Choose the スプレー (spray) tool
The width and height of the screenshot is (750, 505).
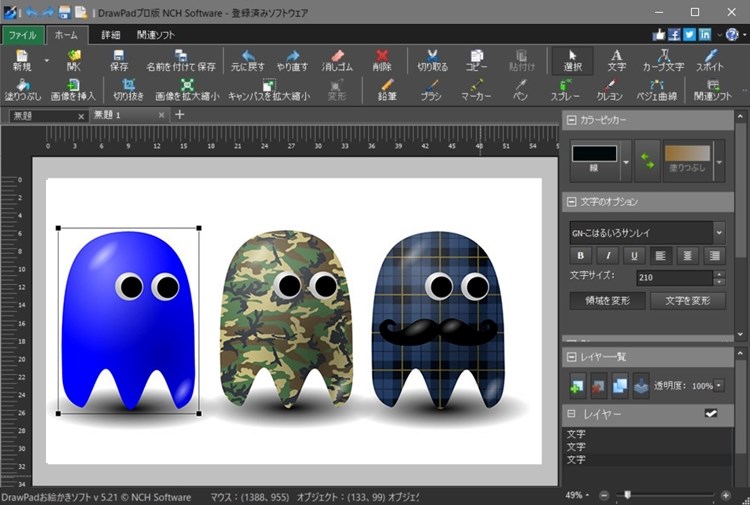pyautogui.click(x=565, y=90)
